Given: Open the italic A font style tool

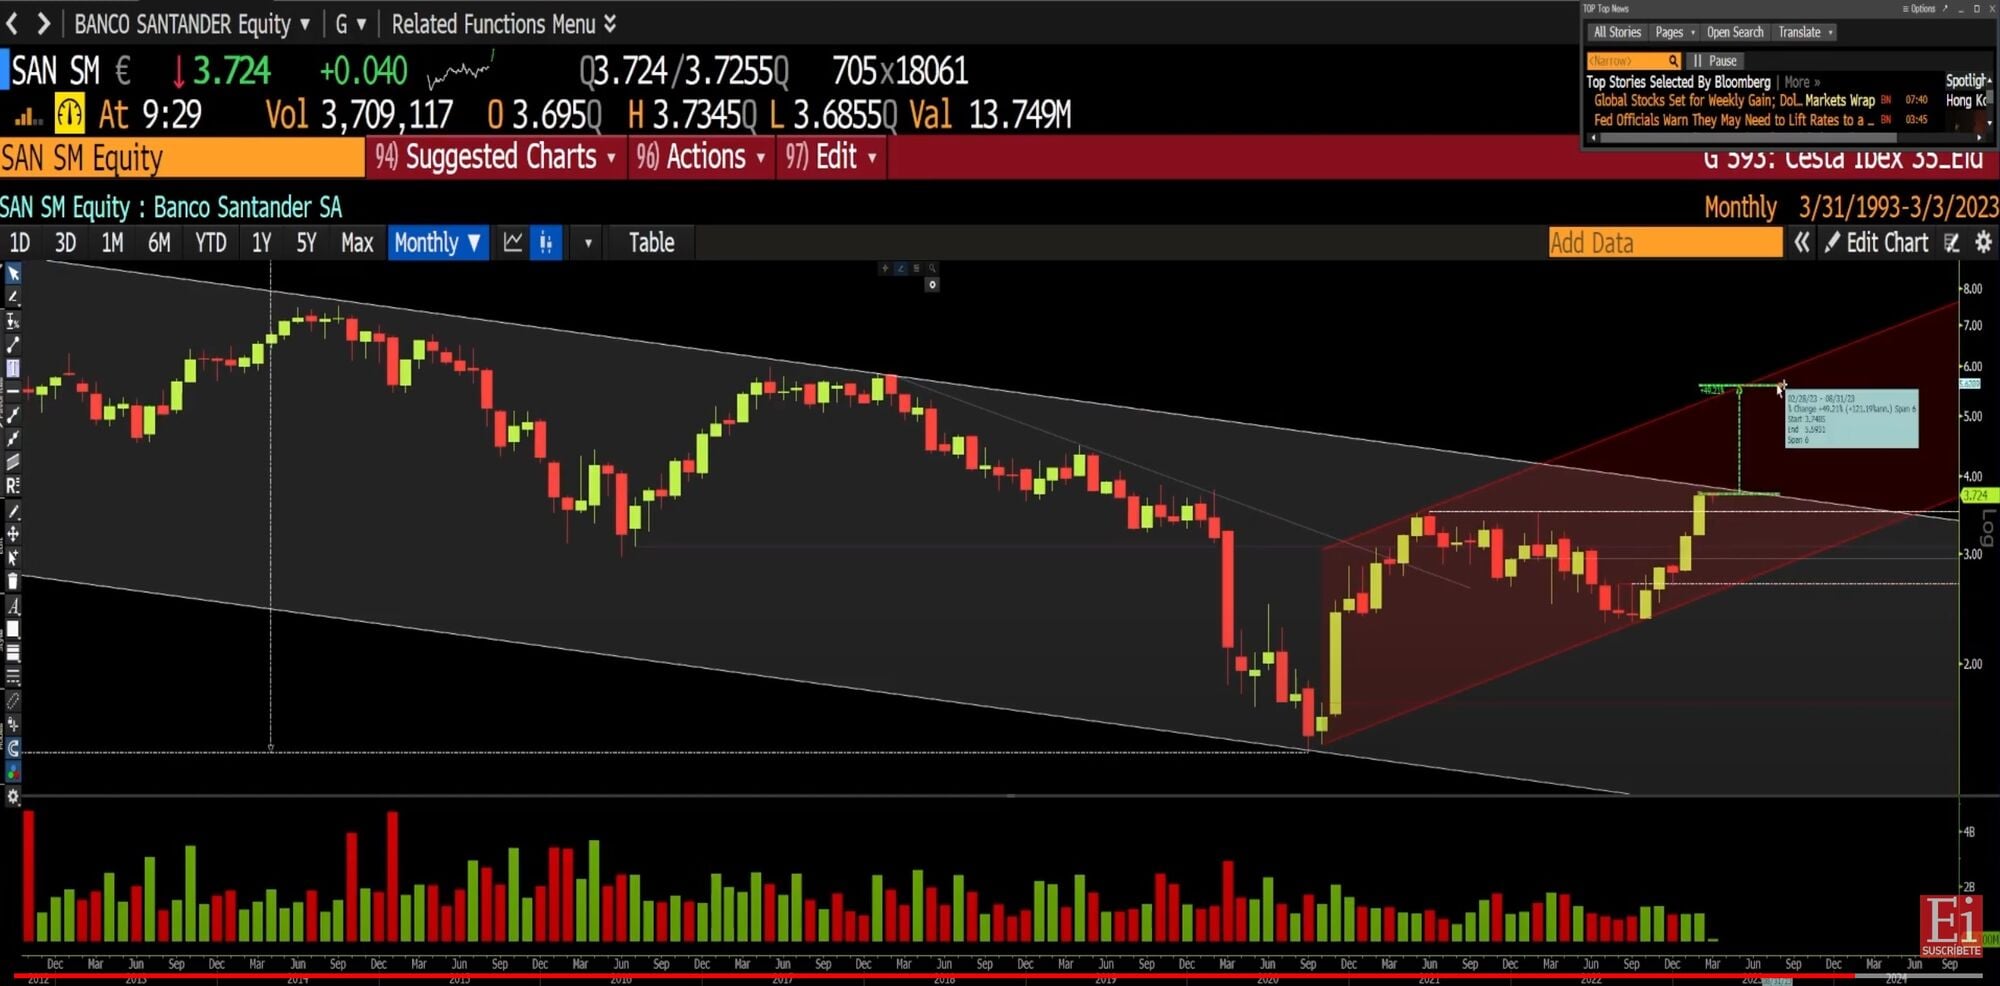Looking at the screenshot, I should pos(13,606).
